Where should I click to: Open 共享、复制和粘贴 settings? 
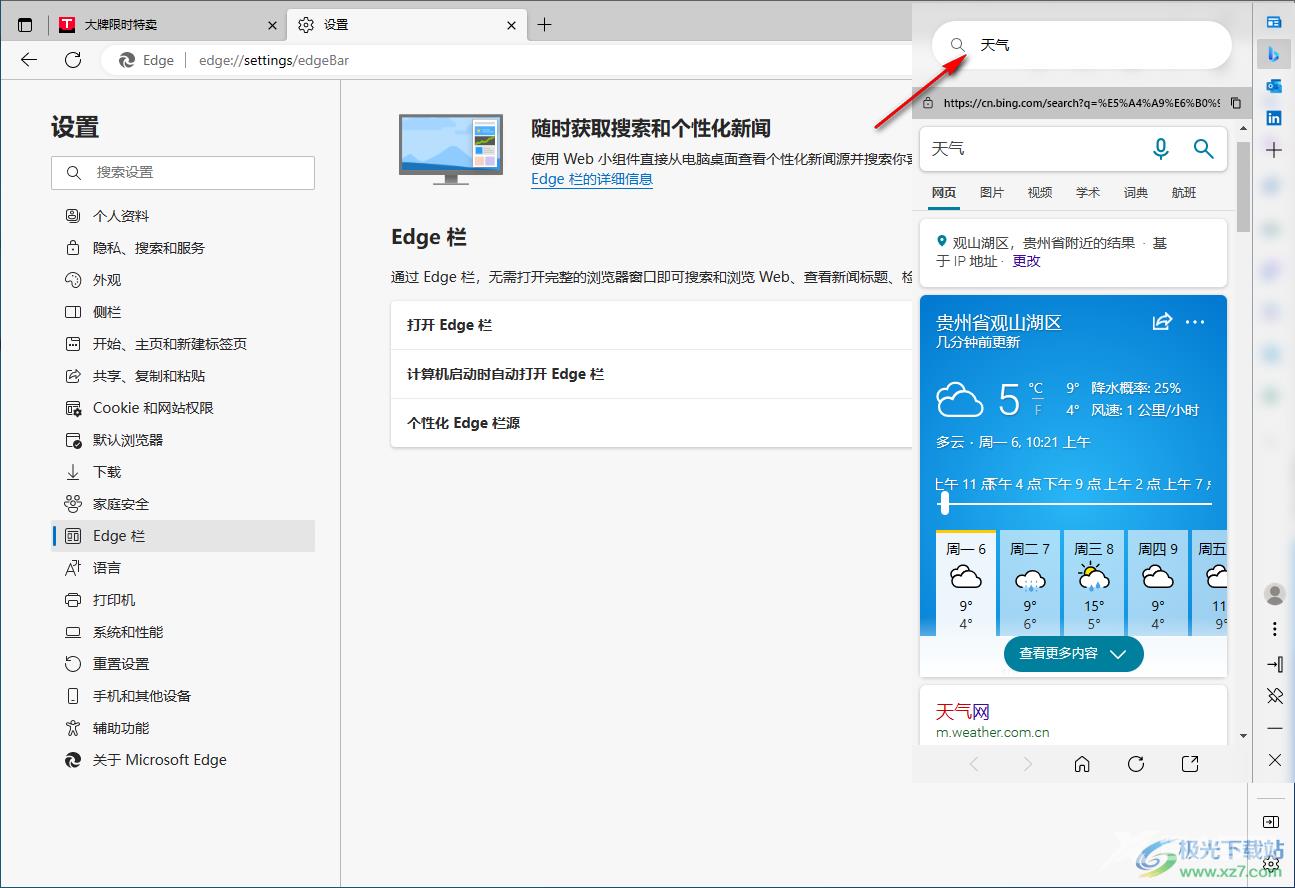pos(183,376)
